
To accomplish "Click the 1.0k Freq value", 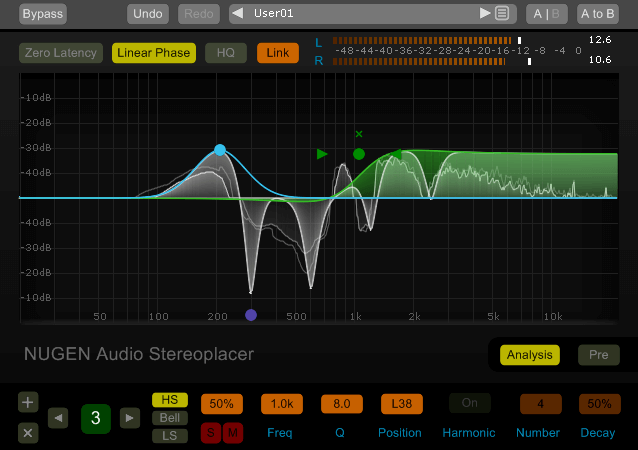I will (x=282, y=404).
